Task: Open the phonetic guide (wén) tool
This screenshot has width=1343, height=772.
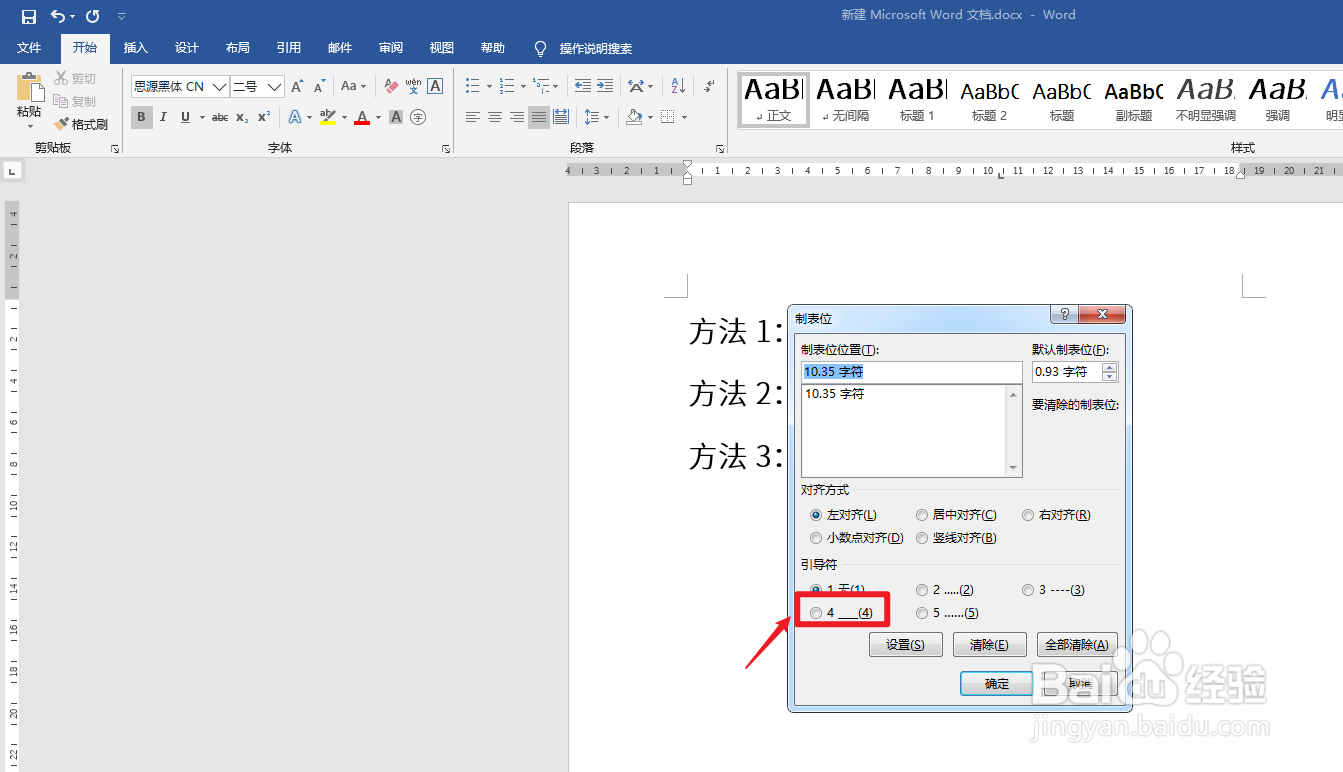Action: [x=413, y=87]
